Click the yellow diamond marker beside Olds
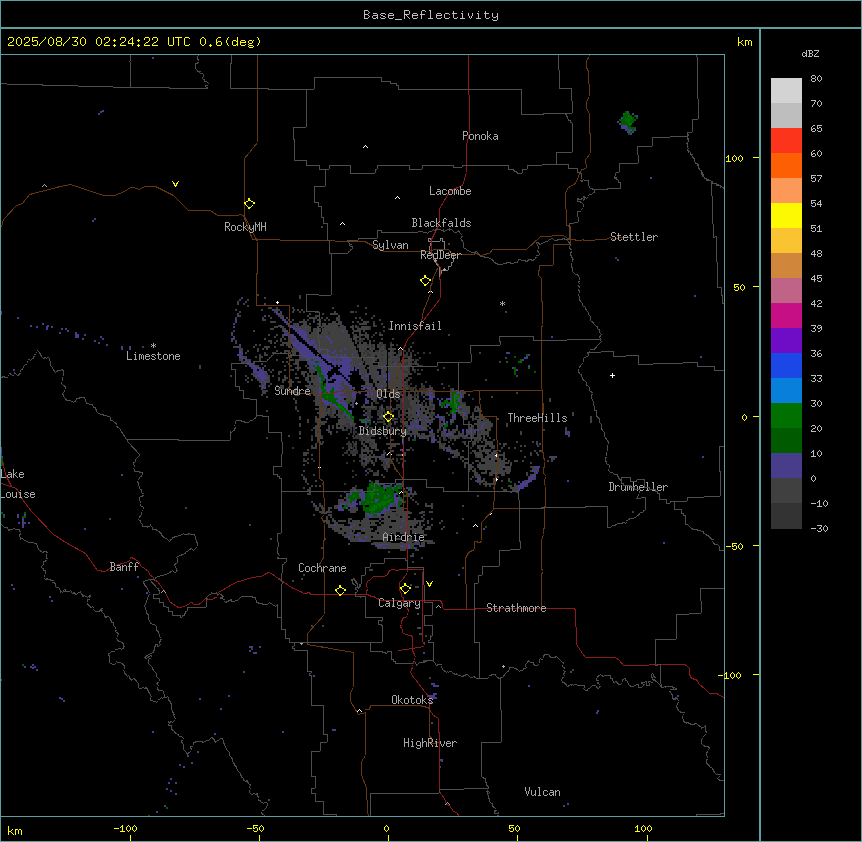The width and height of the screenshot is (862, 842). pyautogui.click(x=388, y=417)
